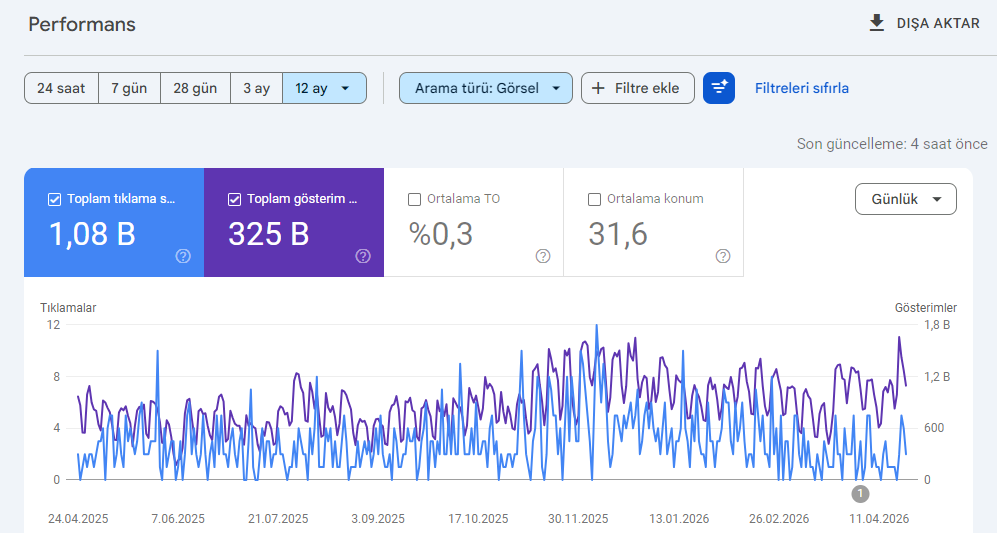
Task: Select the 24 saat range tab
Action: [x=61, y=88]
